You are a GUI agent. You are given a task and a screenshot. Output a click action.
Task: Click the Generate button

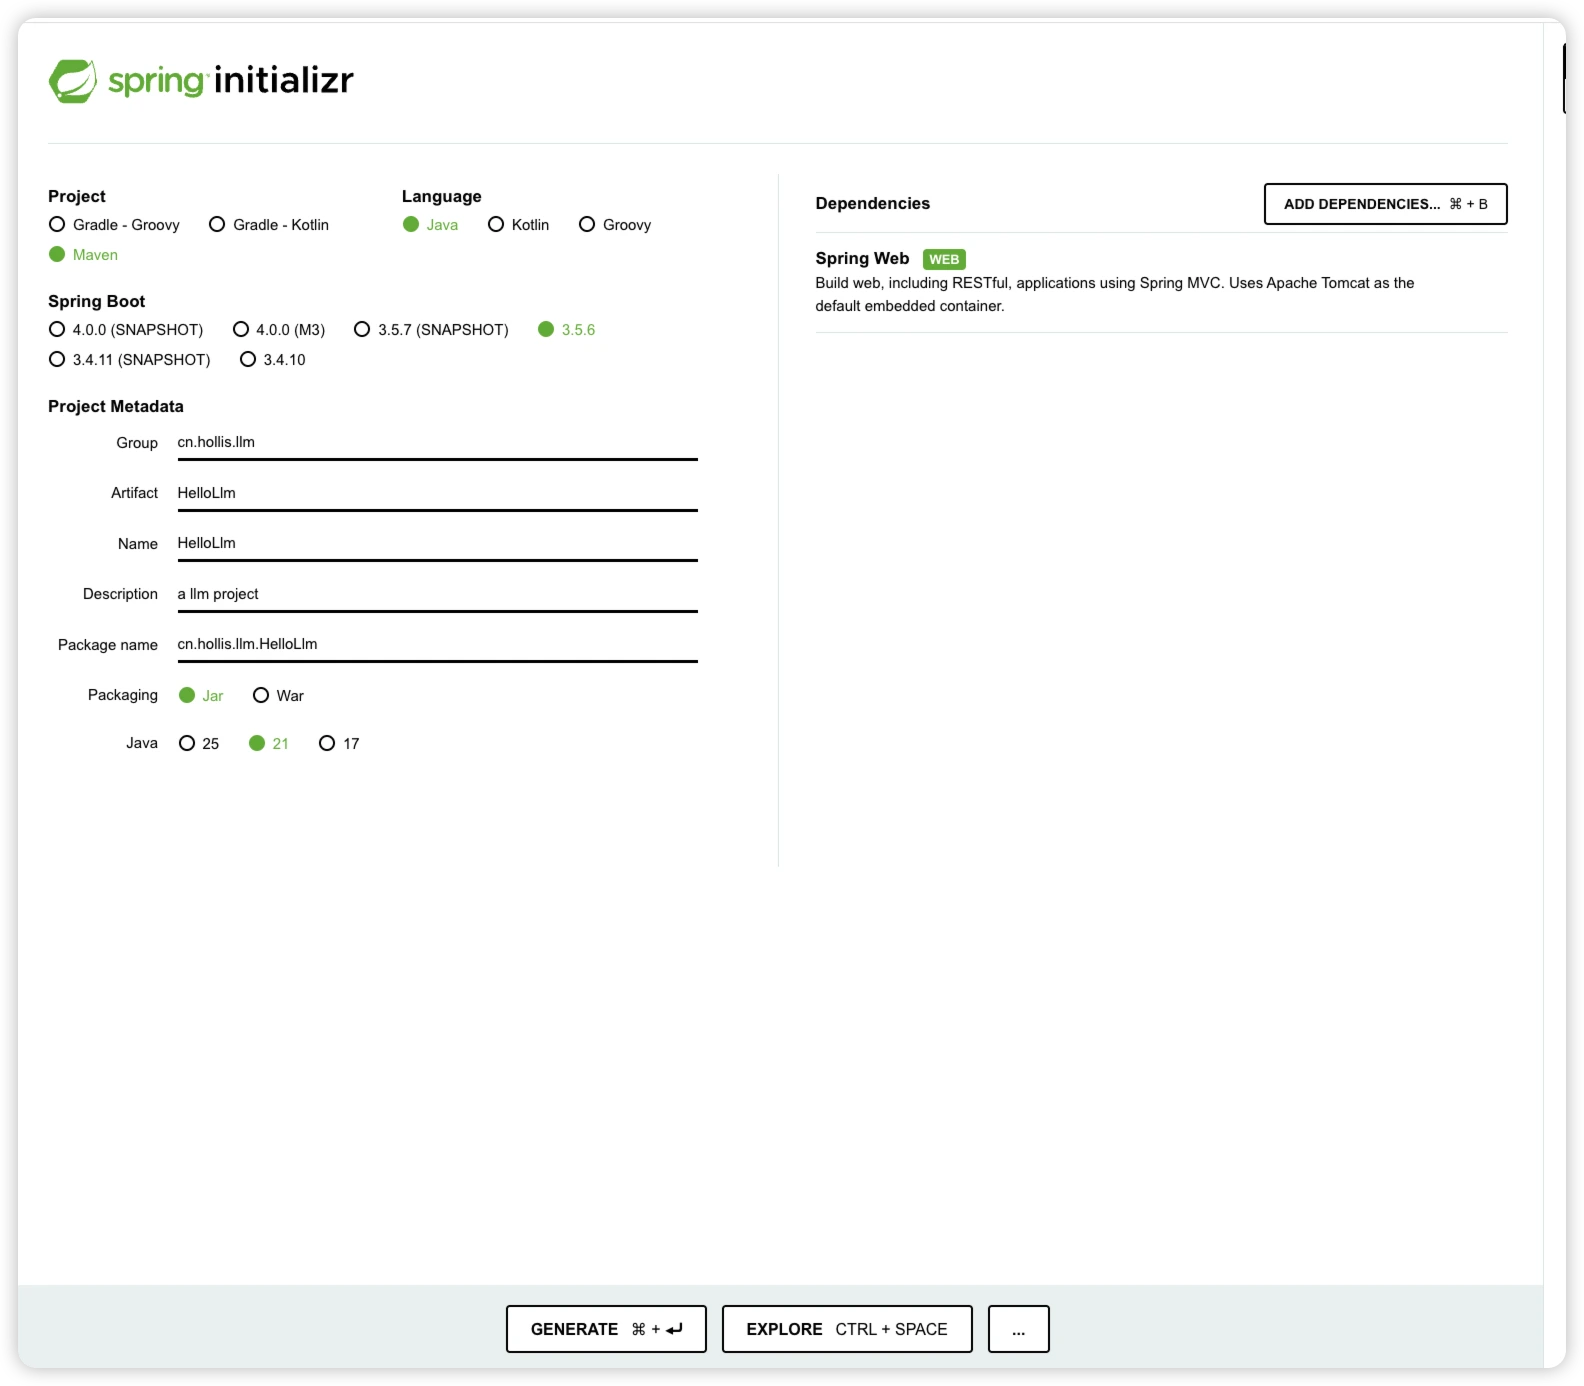click(606, 1329)
